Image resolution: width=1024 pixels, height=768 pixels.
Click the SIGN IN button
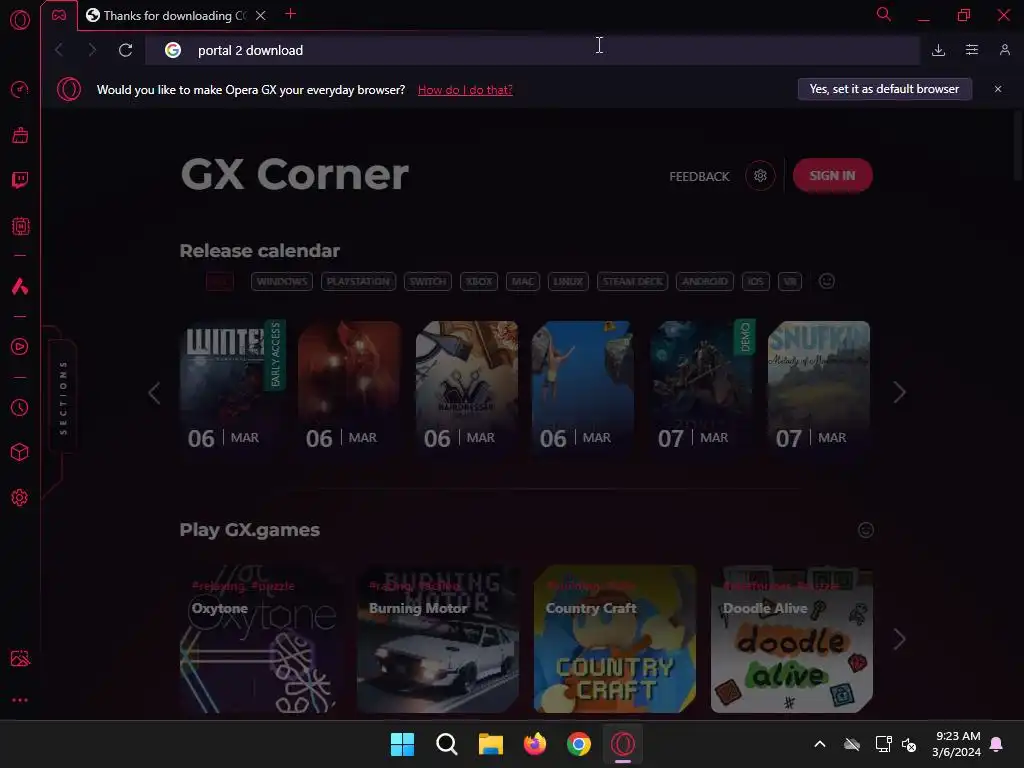tap(832, 176)
